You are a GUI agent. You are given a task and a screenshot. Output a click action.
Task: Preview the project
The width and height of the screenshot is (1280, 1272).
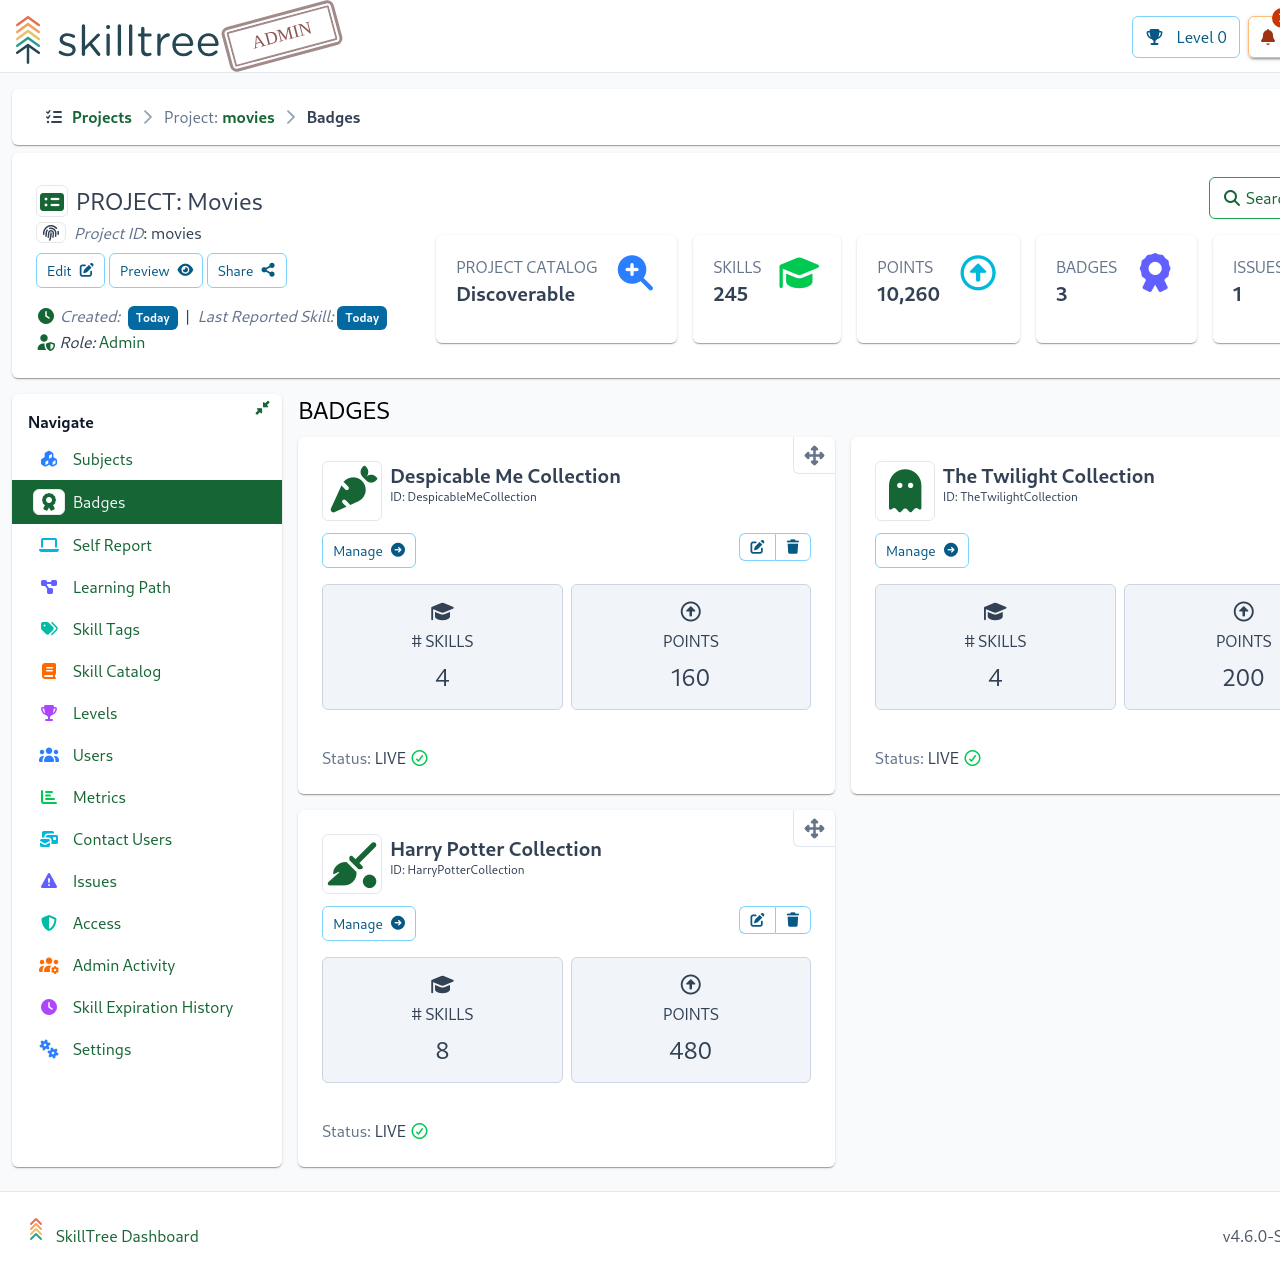click(x=156, y=271)
